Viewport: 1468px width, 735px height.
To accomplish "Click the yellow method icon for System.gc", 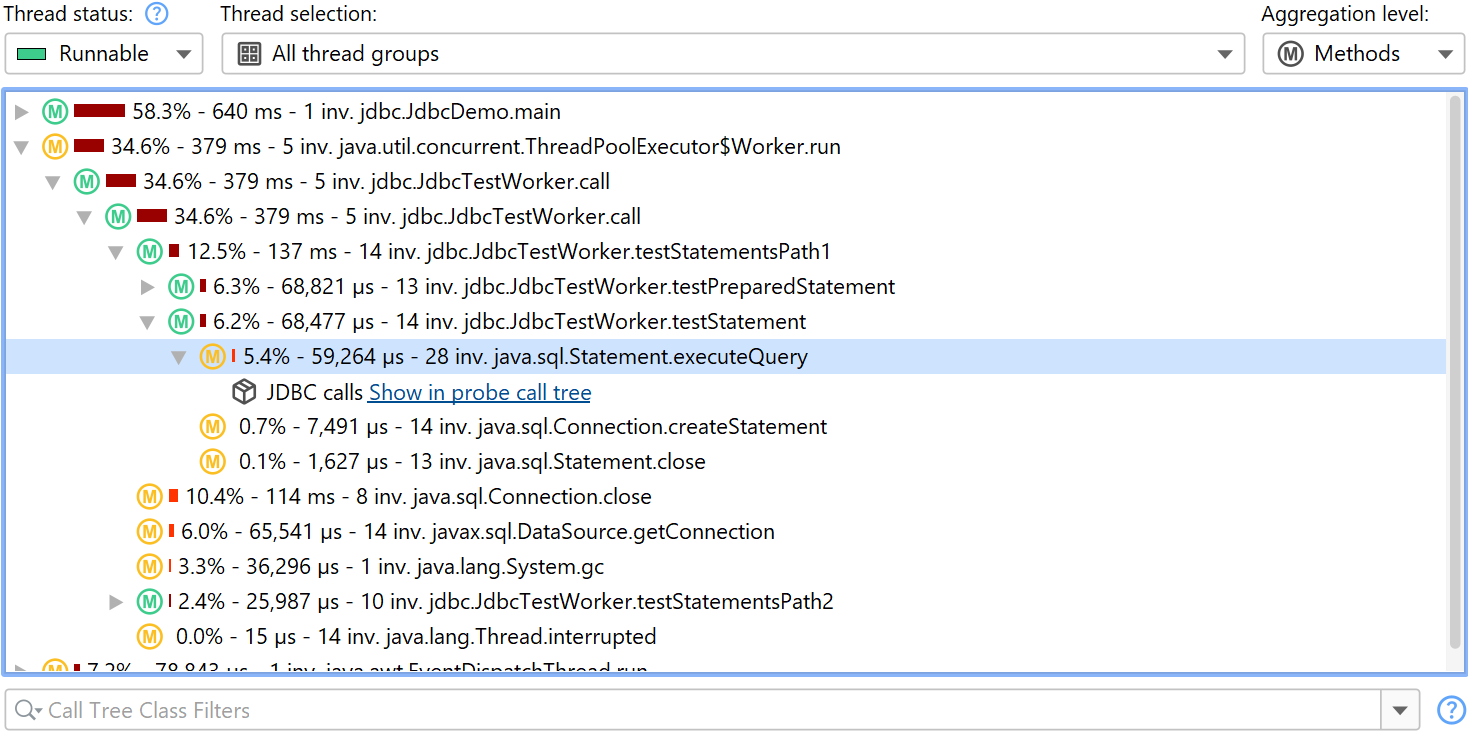I will [150, 567].
